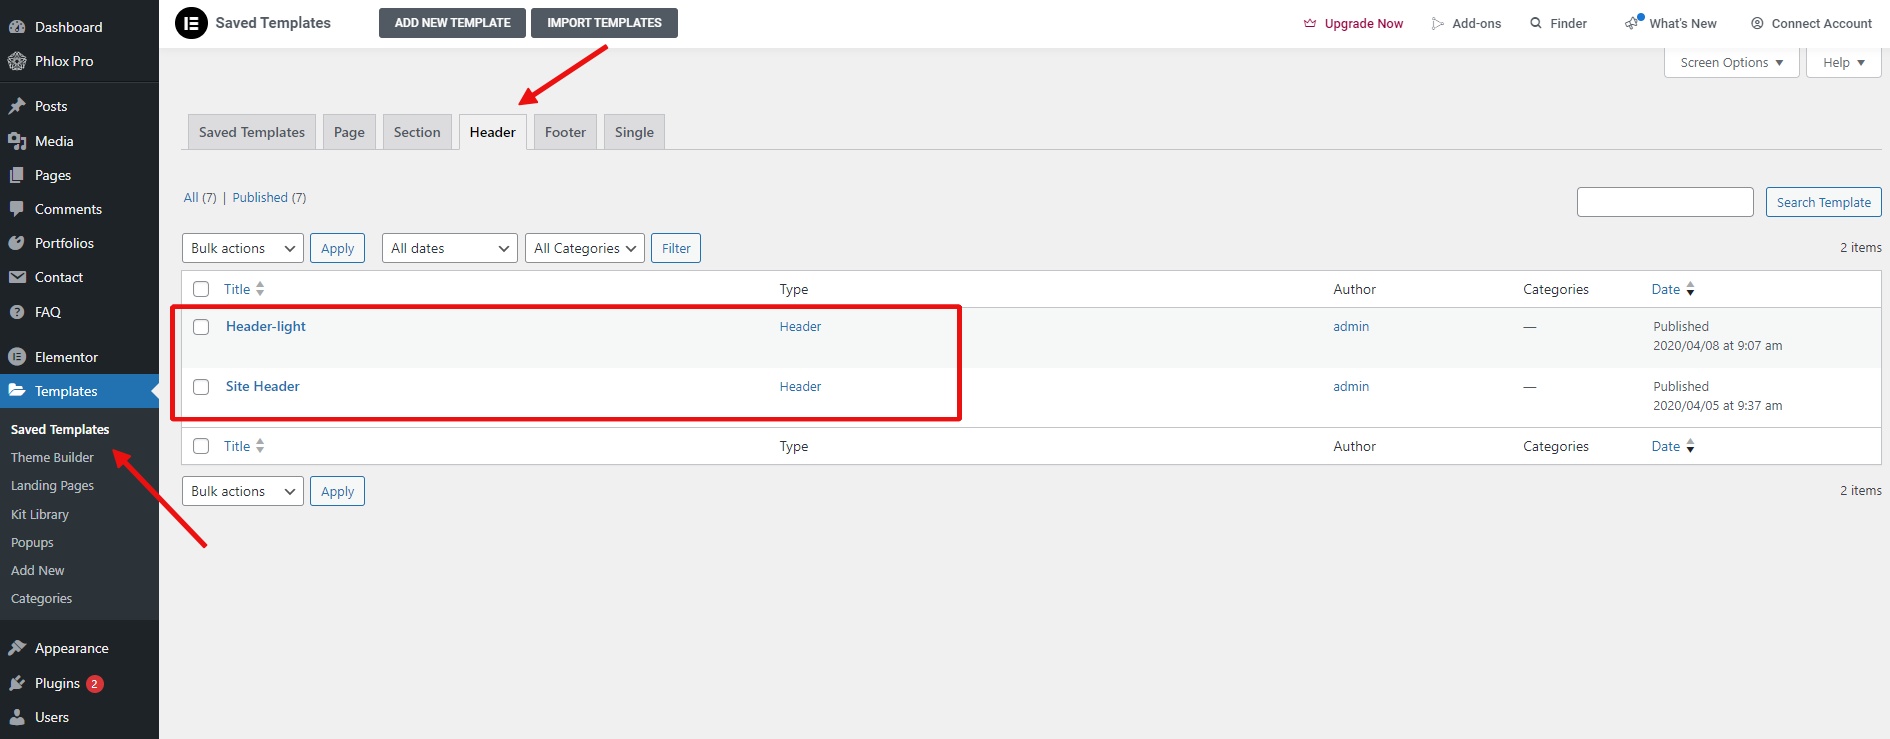1890x739 pixels.
Task: Click the Templates folder icon
Action: 17,391
